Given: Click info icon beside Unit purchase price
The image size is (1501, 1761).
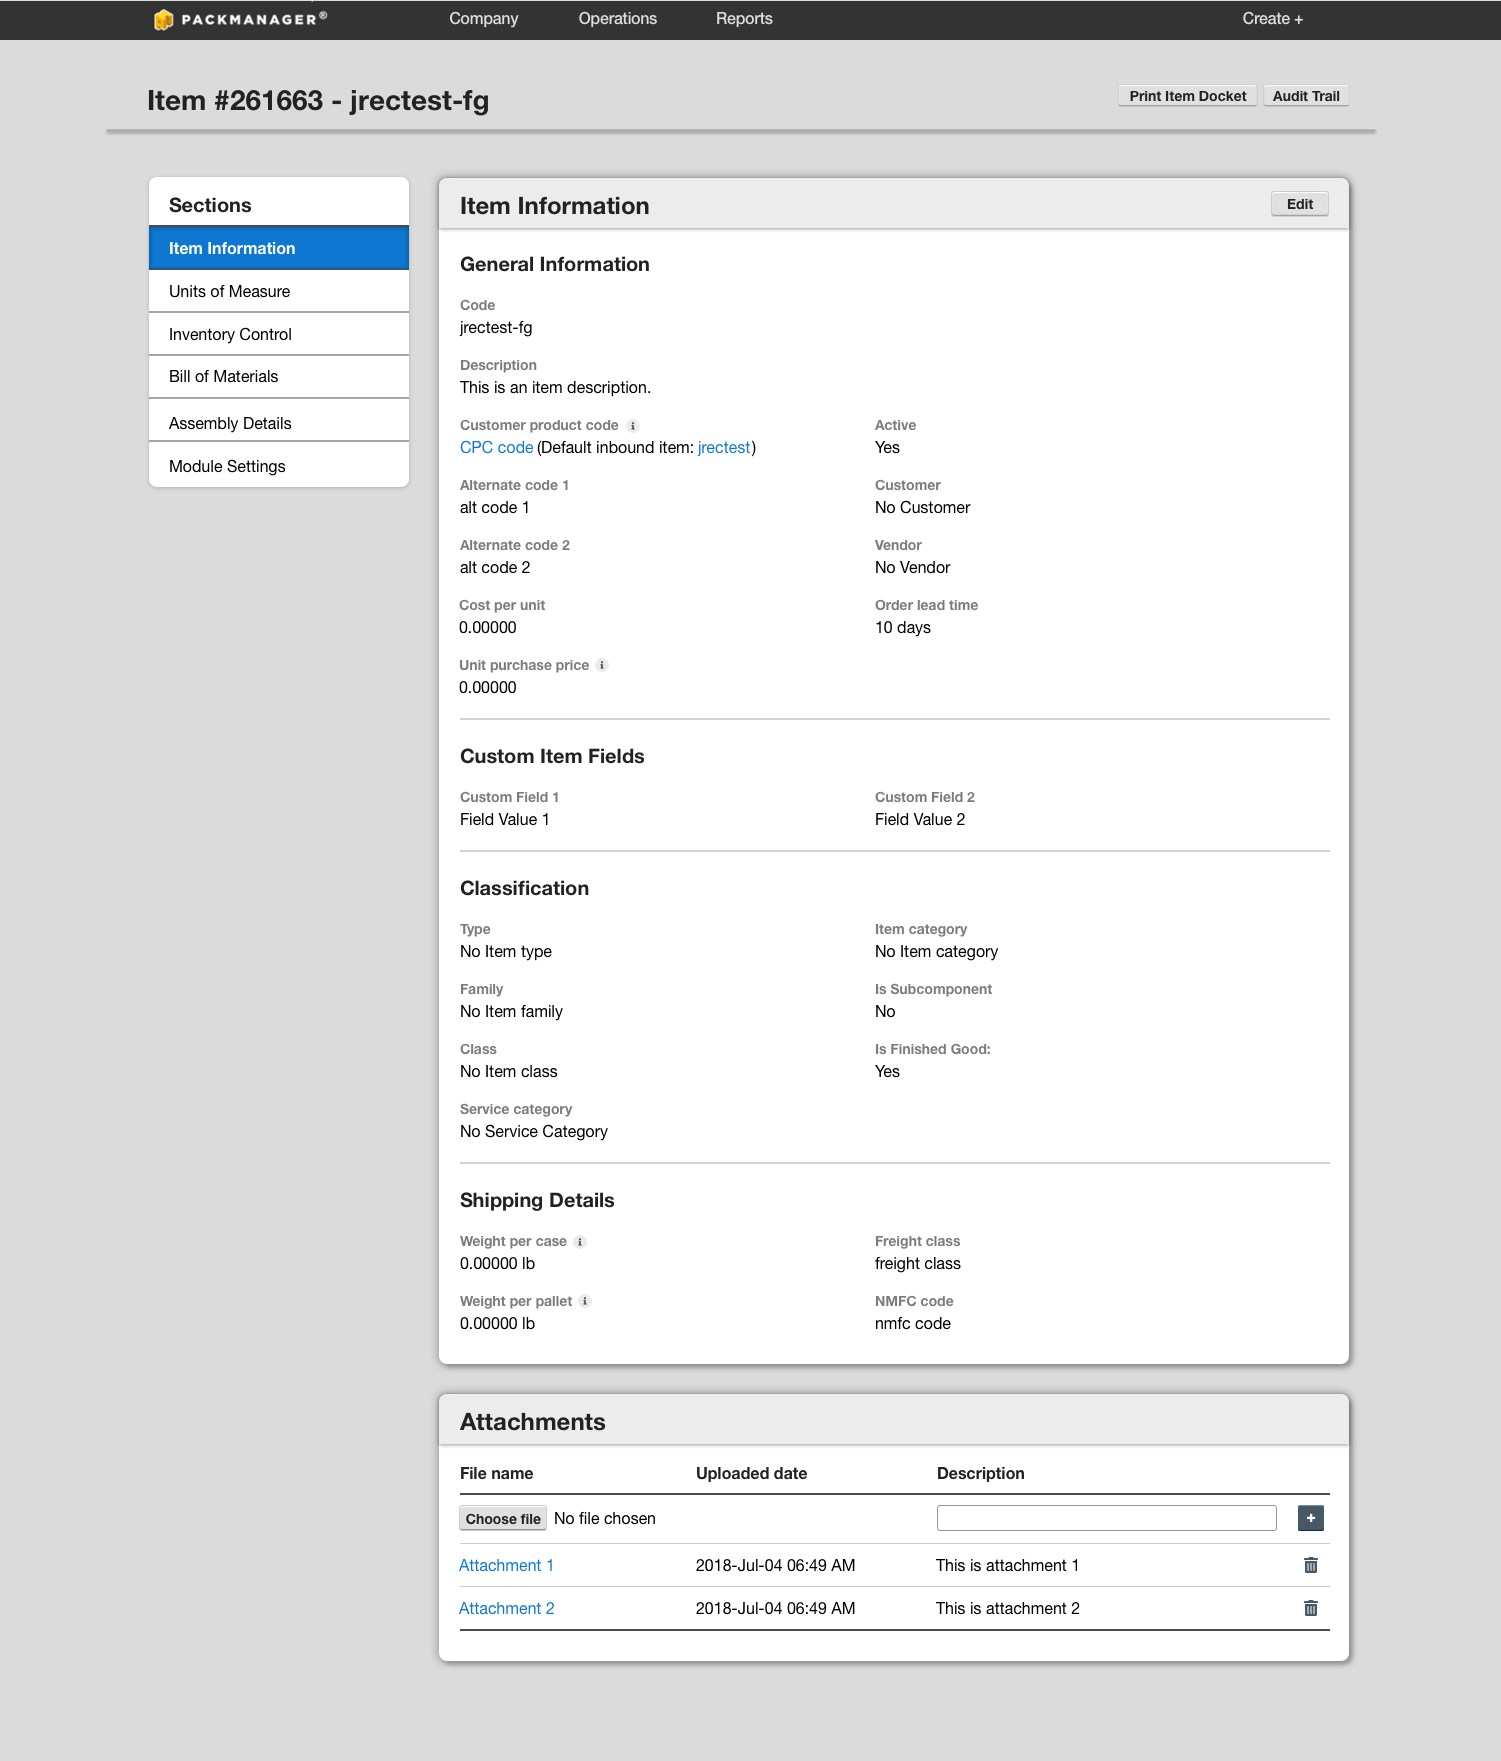Looking at the screenshot, I should (602, 665).
